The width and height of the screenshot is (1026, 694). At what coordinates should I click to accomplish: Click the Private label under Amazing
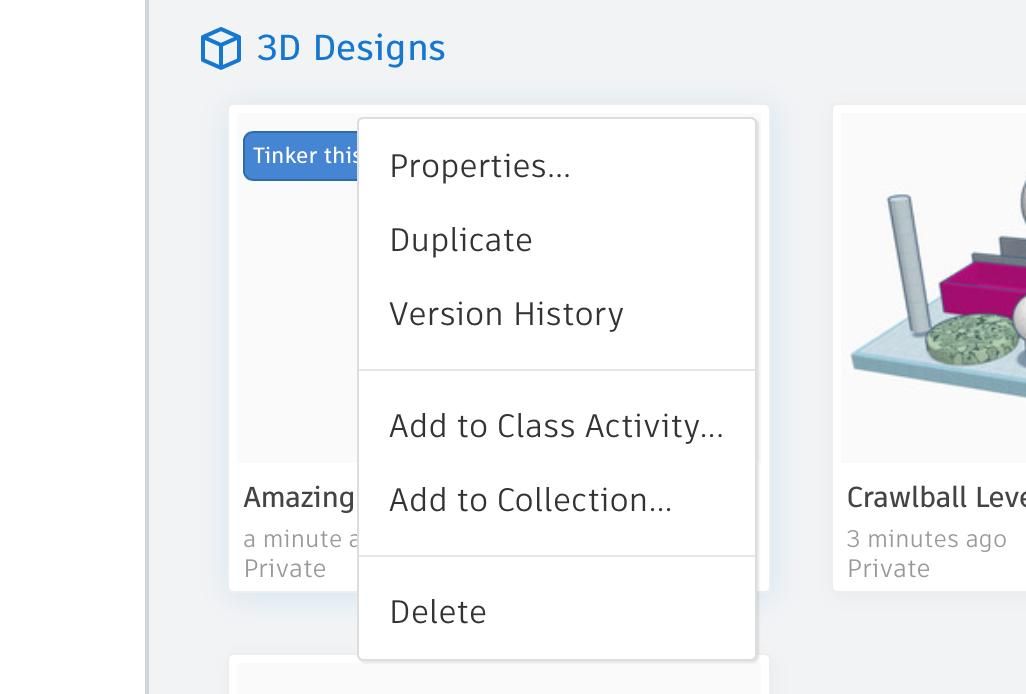pyautogui.click(x=285, y=568)
